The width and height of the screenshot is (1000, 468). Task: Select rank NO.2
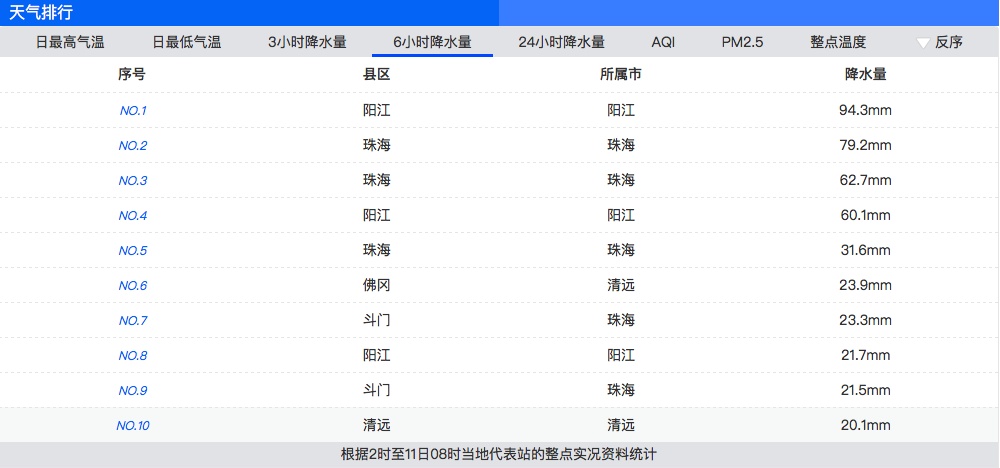coord(133,146)
